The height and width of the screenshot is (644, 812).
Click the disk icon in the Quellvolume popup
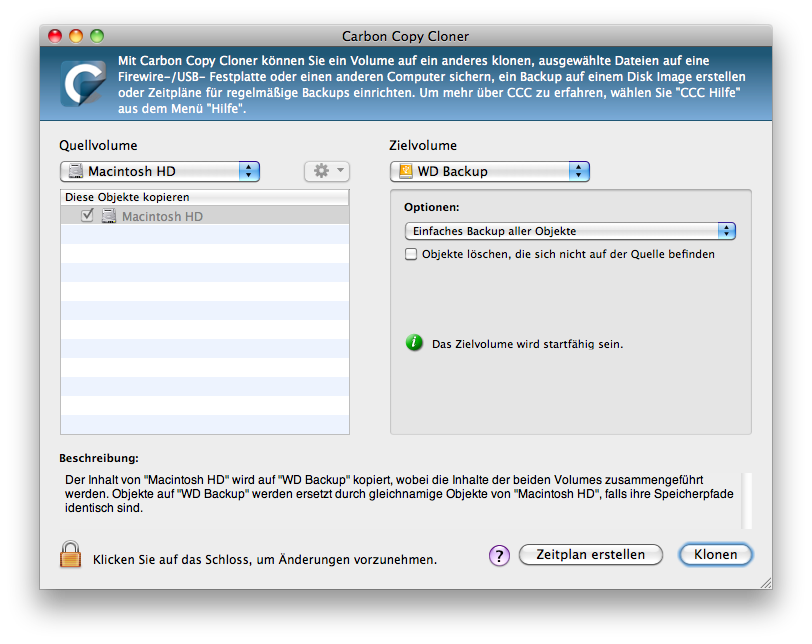[x=76, y=171]
